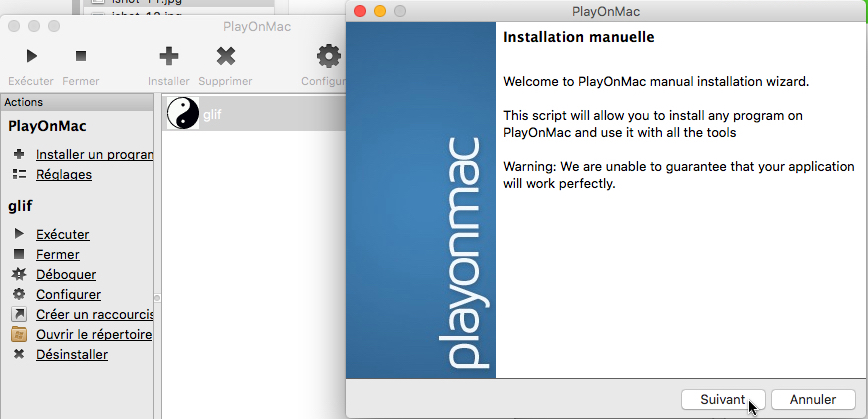Select the glif yin-yang application icon
This screenshot has width=868, height=419.
point(182,114)
